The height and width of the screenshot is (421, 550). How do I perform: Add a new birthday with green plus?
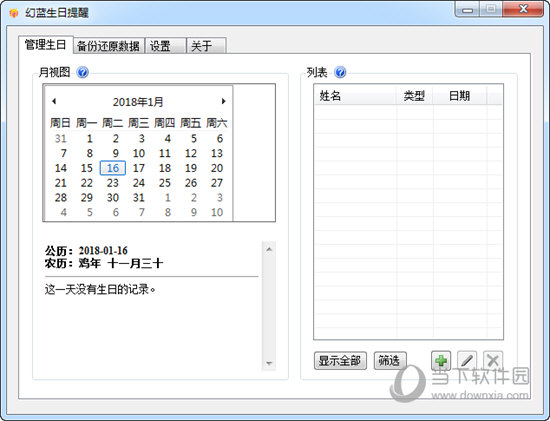pyautogui.click(x=441, y=360)
